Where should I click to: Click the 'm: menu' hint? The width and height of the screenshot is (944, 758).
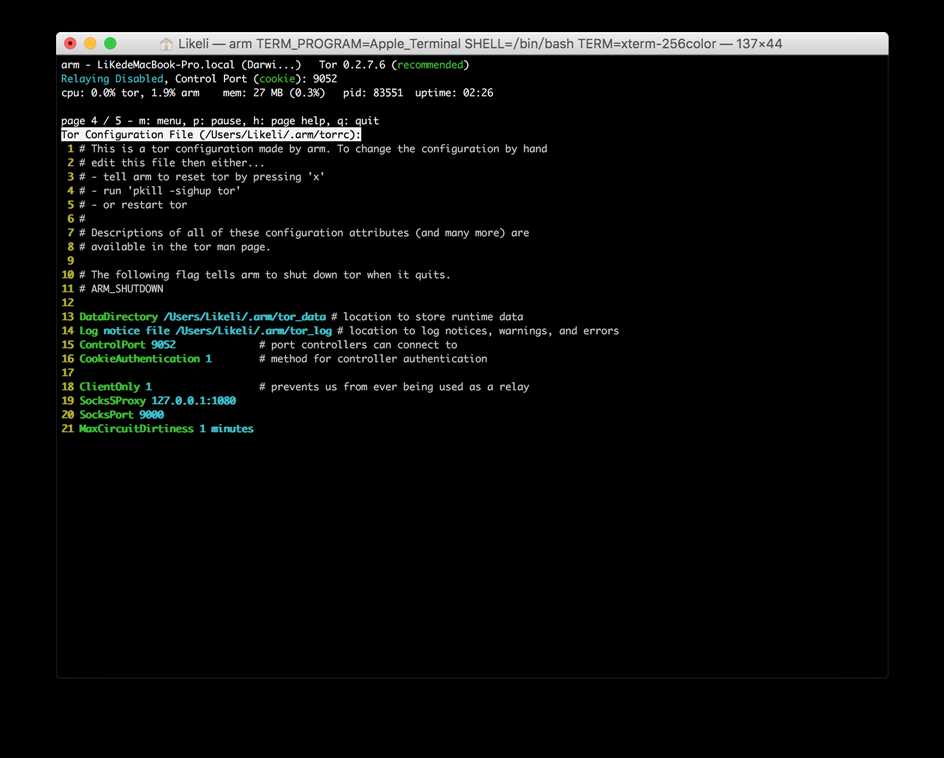[160, 121]
